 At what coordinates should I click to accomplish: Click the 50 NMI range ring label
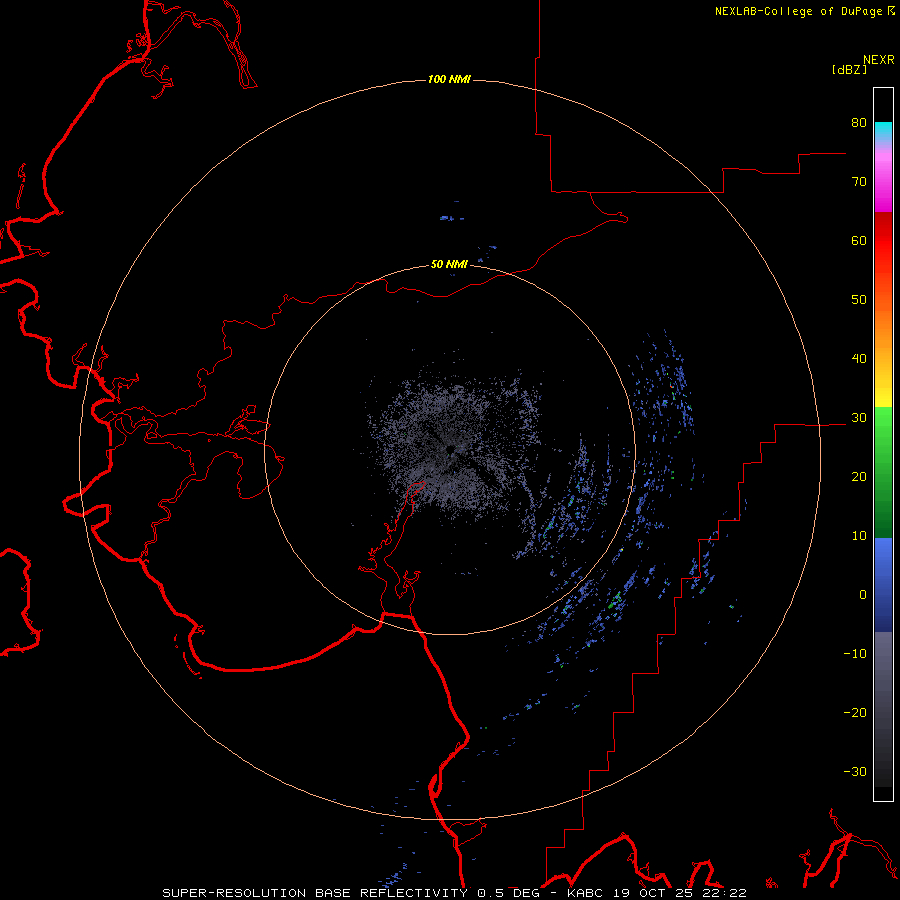[449, 265]
